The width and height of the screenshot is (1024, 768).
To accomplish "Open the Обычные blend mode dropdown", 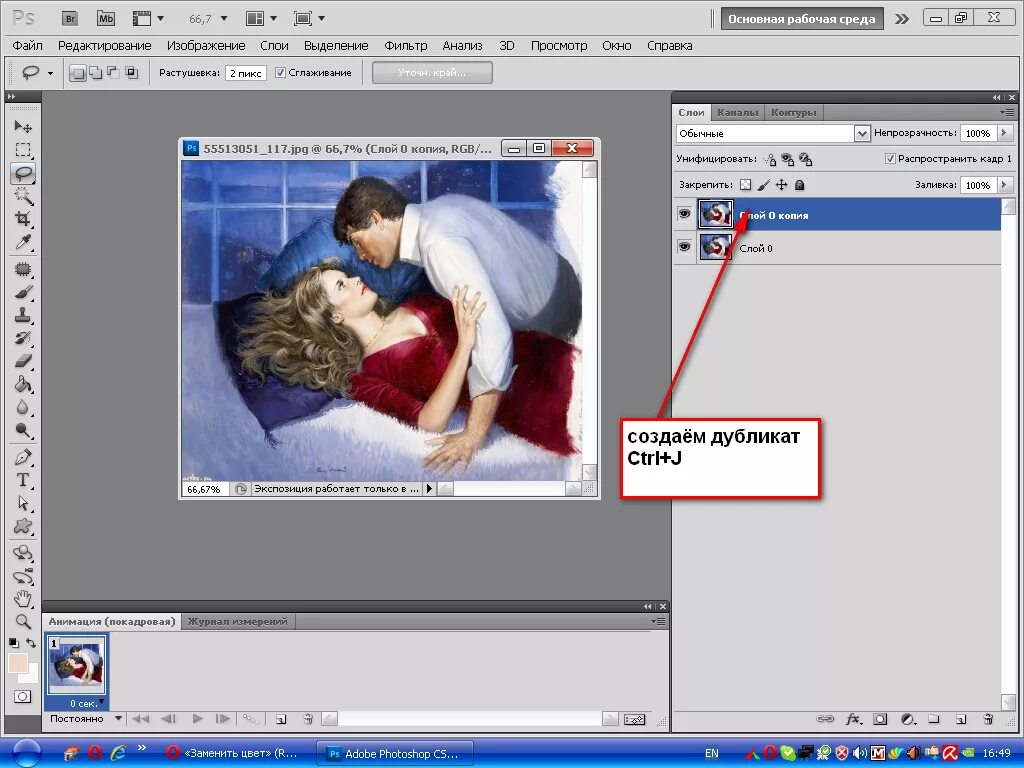I will pyautogui.click(x=861, y=133).
